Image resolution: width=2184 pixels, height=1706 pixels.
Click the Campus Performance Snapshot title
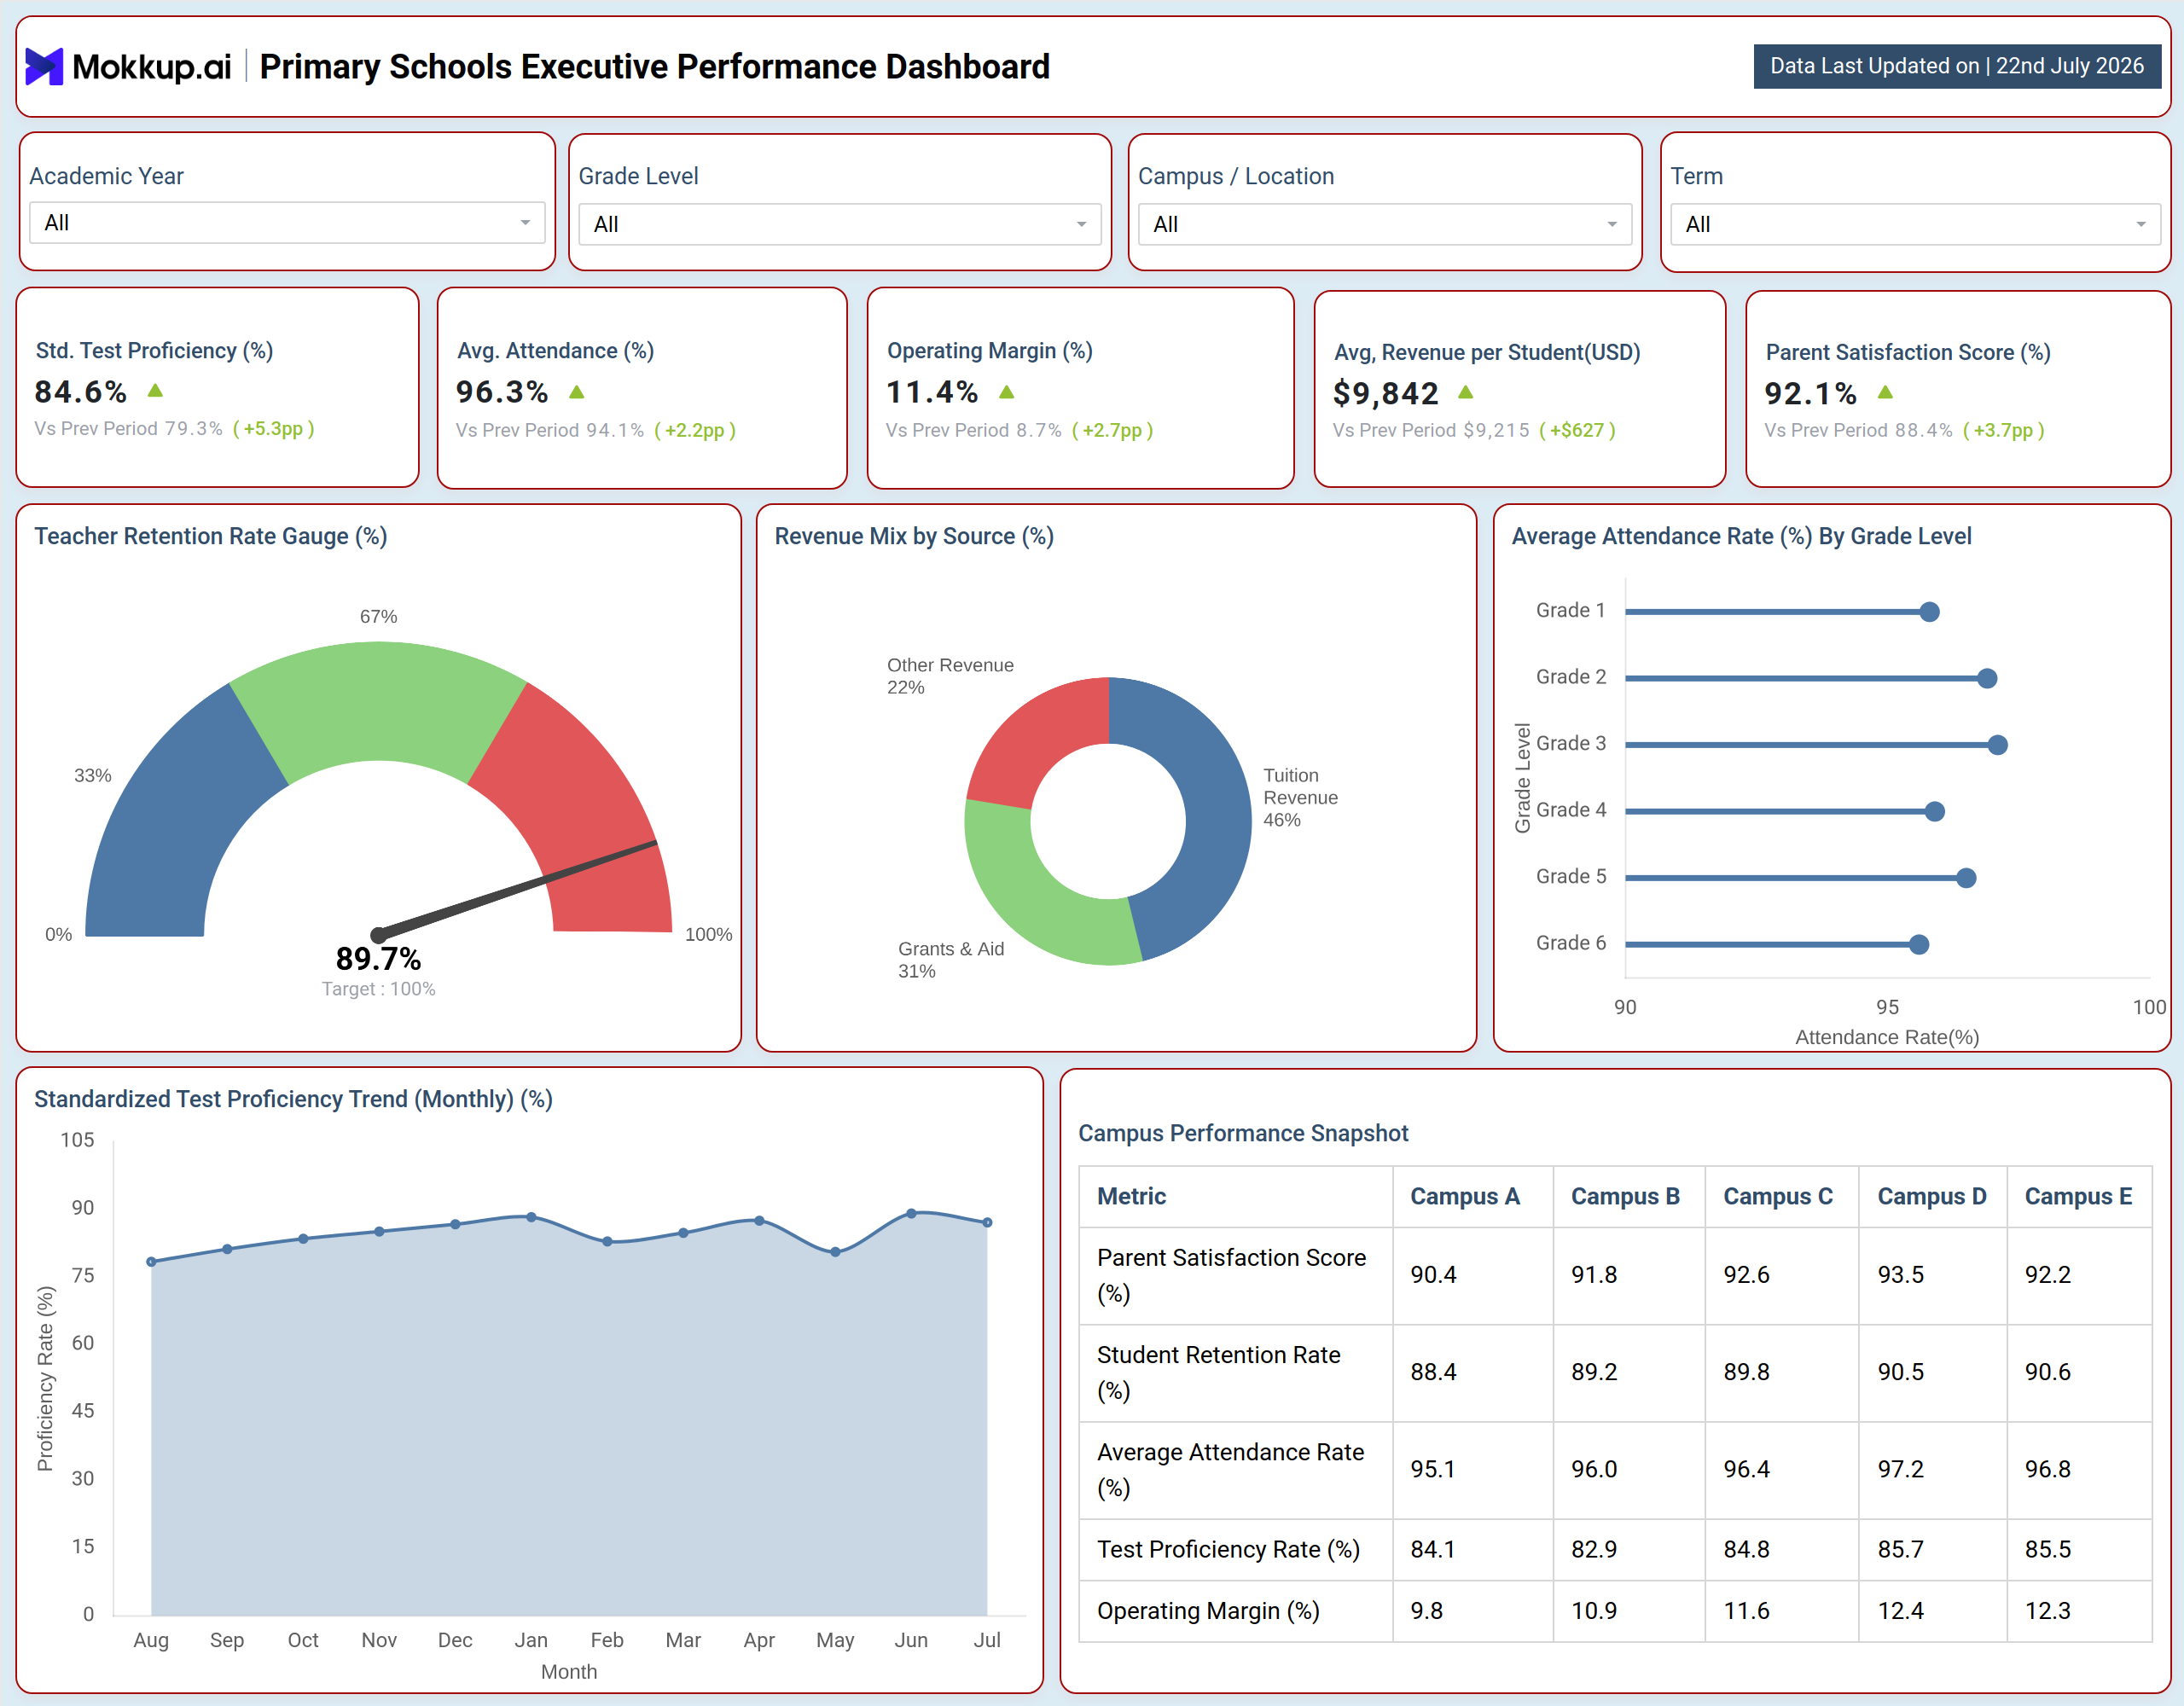(x=1243, y=1133)
